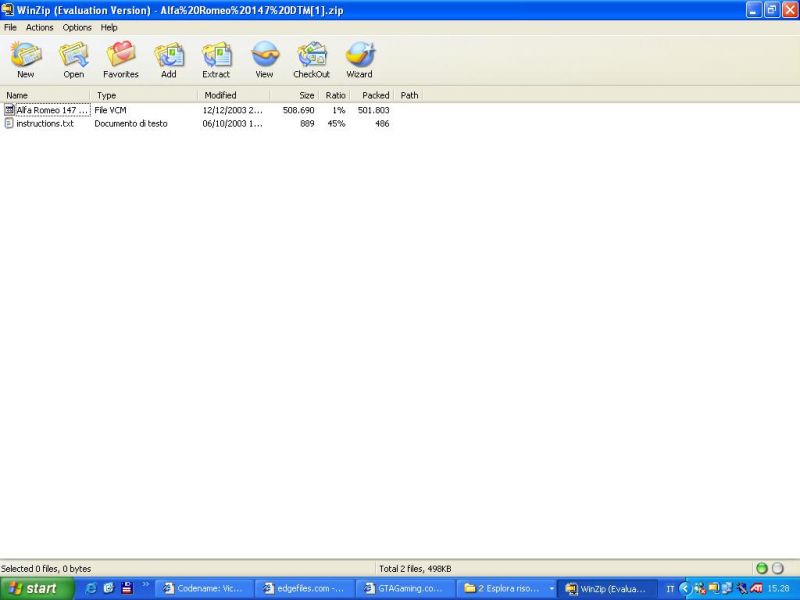Restore down the WinZip window
Viewport: 800px width, 600px height.
[772, 10]
